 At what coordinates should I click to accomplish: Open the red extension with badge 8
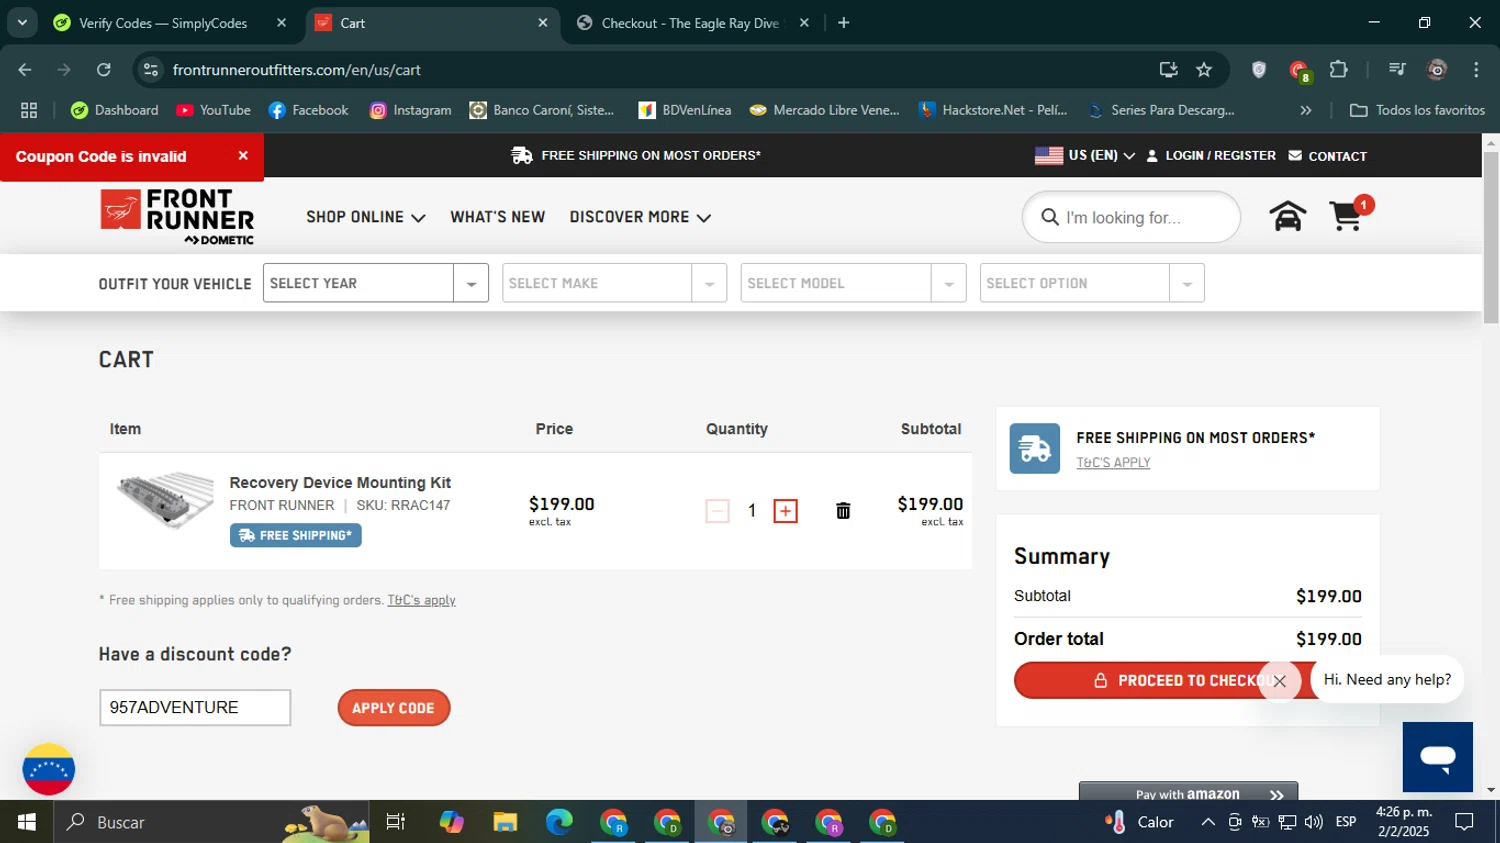coord(1299,70)
